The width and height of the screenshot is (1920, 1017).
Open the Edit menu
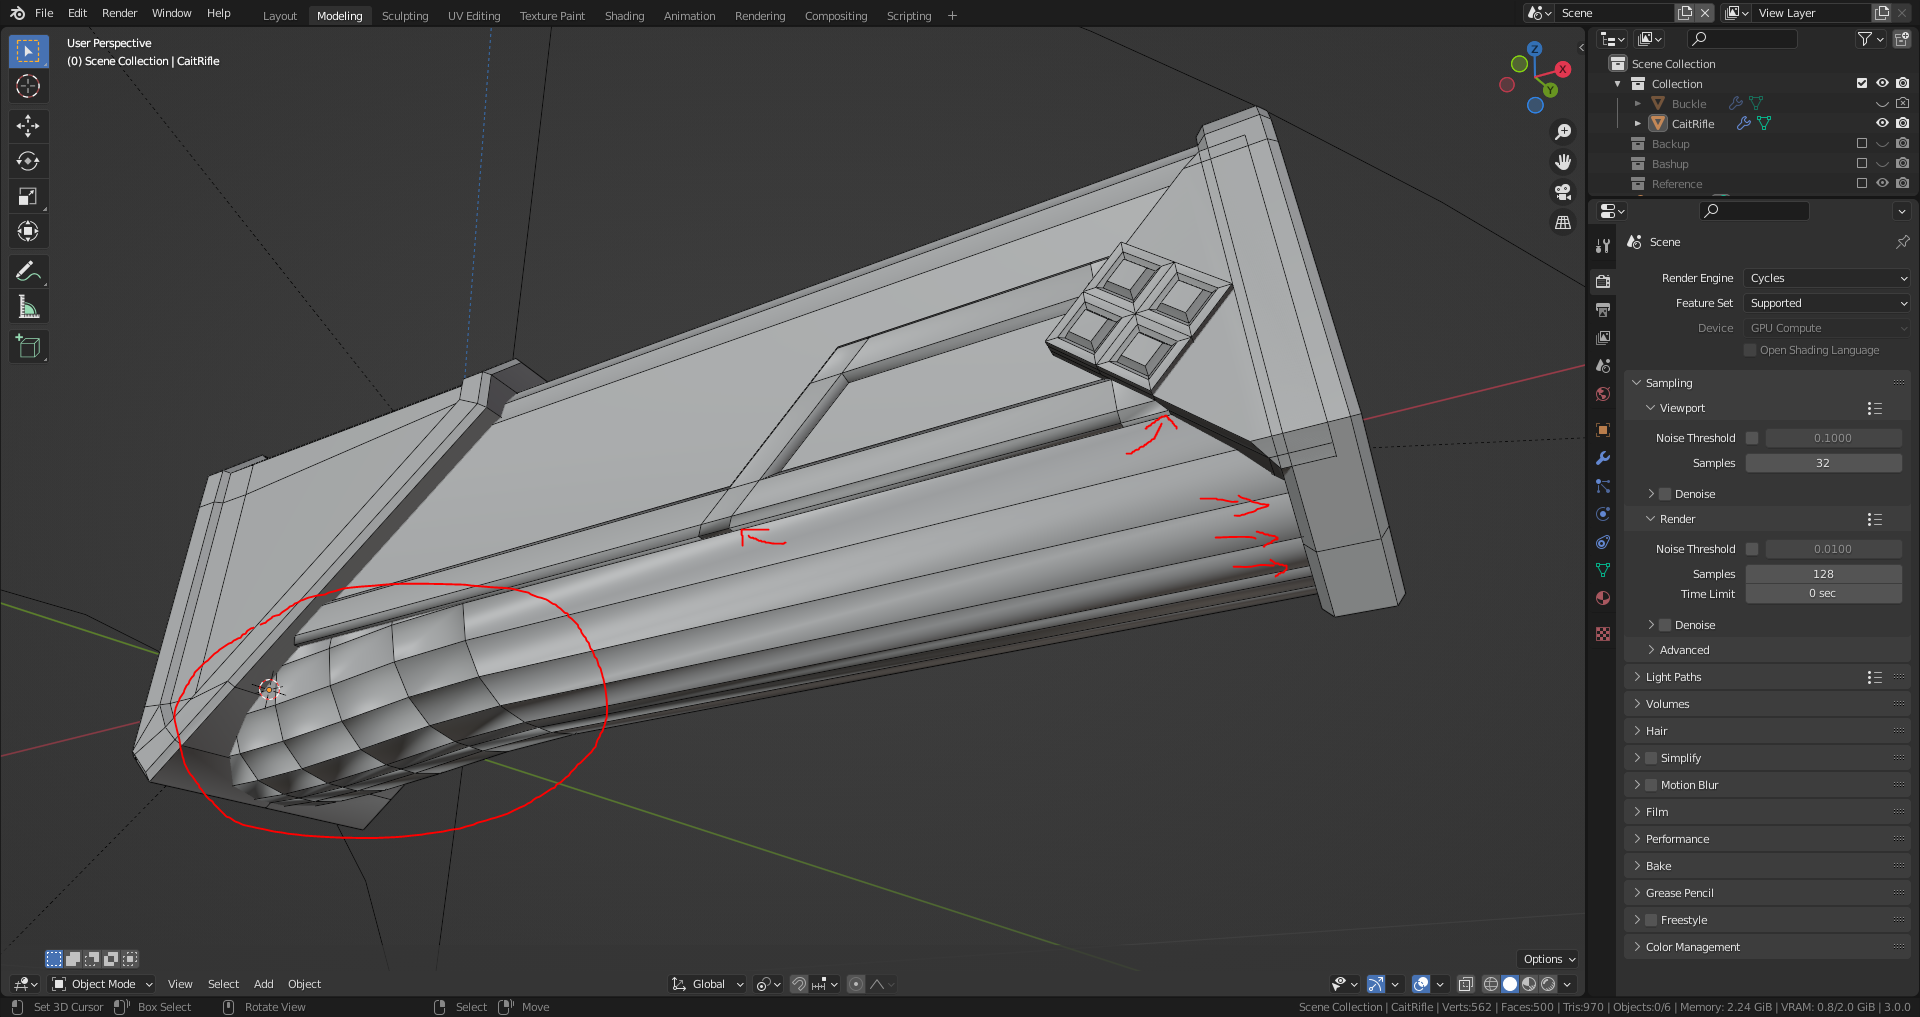tap(77, 13)
